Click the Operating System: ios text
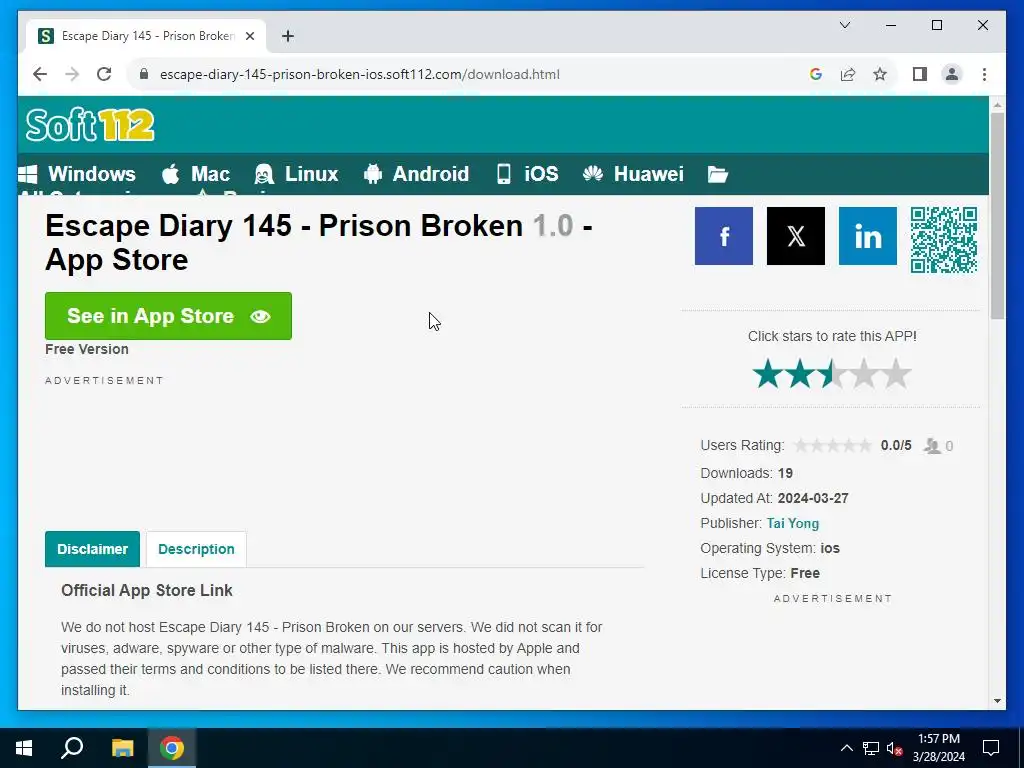The image size is (1024, 768). pos(770,548)
